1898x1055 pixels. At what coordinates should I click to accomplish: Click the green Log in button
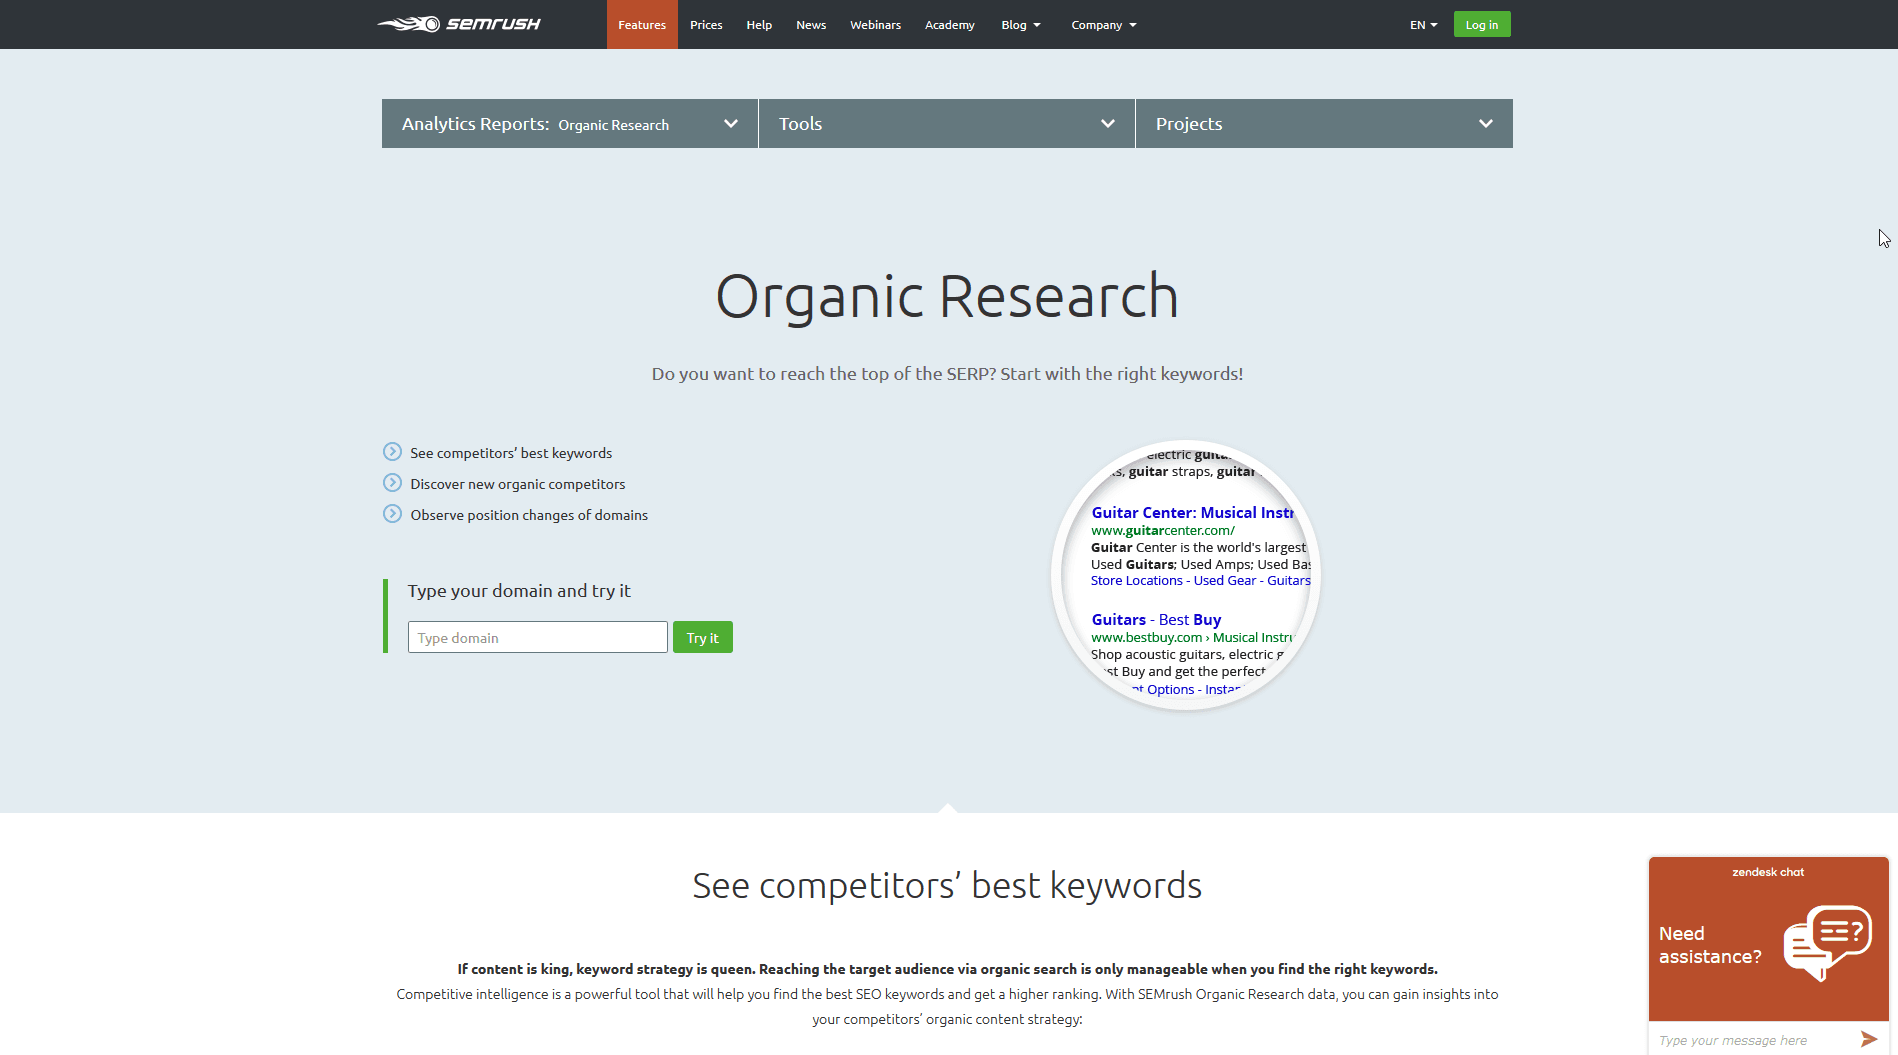click(1481, 23)
